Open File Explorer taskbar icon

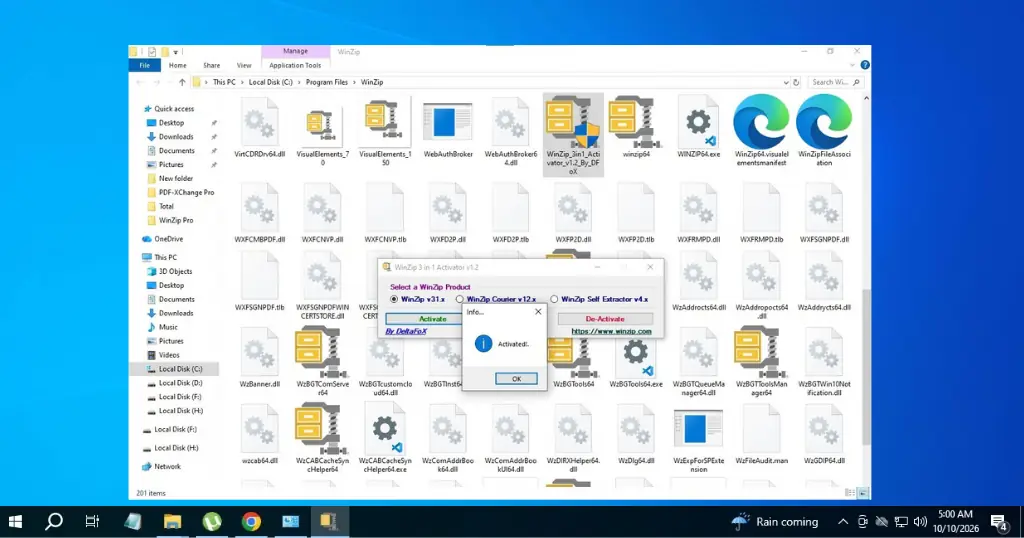click(172, 521)
